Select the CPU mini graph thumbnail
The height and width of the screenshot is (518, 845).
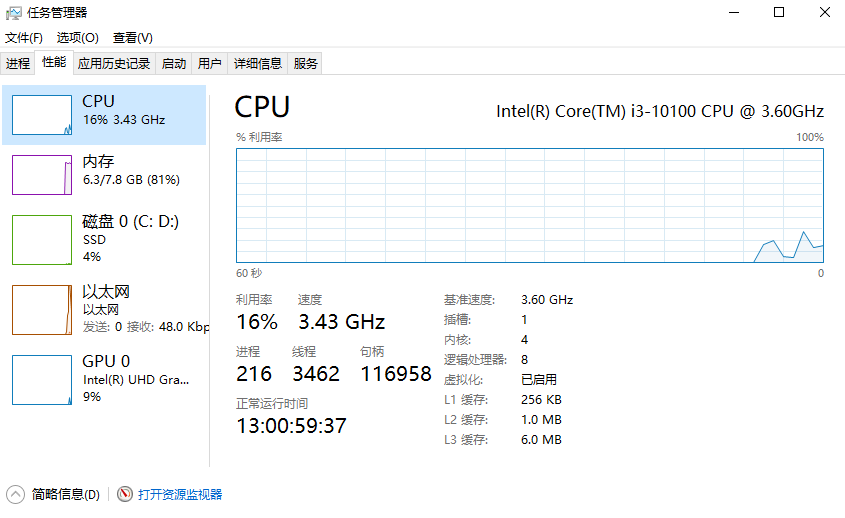coord(42,115)
